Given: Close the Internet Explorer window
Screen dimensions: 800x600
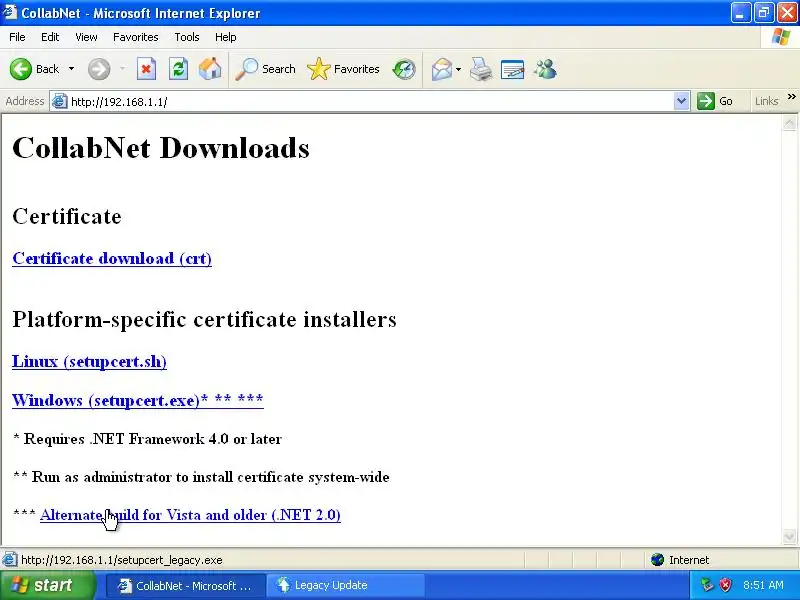Looking at the screenshot, I should click(x=787, y=13).
